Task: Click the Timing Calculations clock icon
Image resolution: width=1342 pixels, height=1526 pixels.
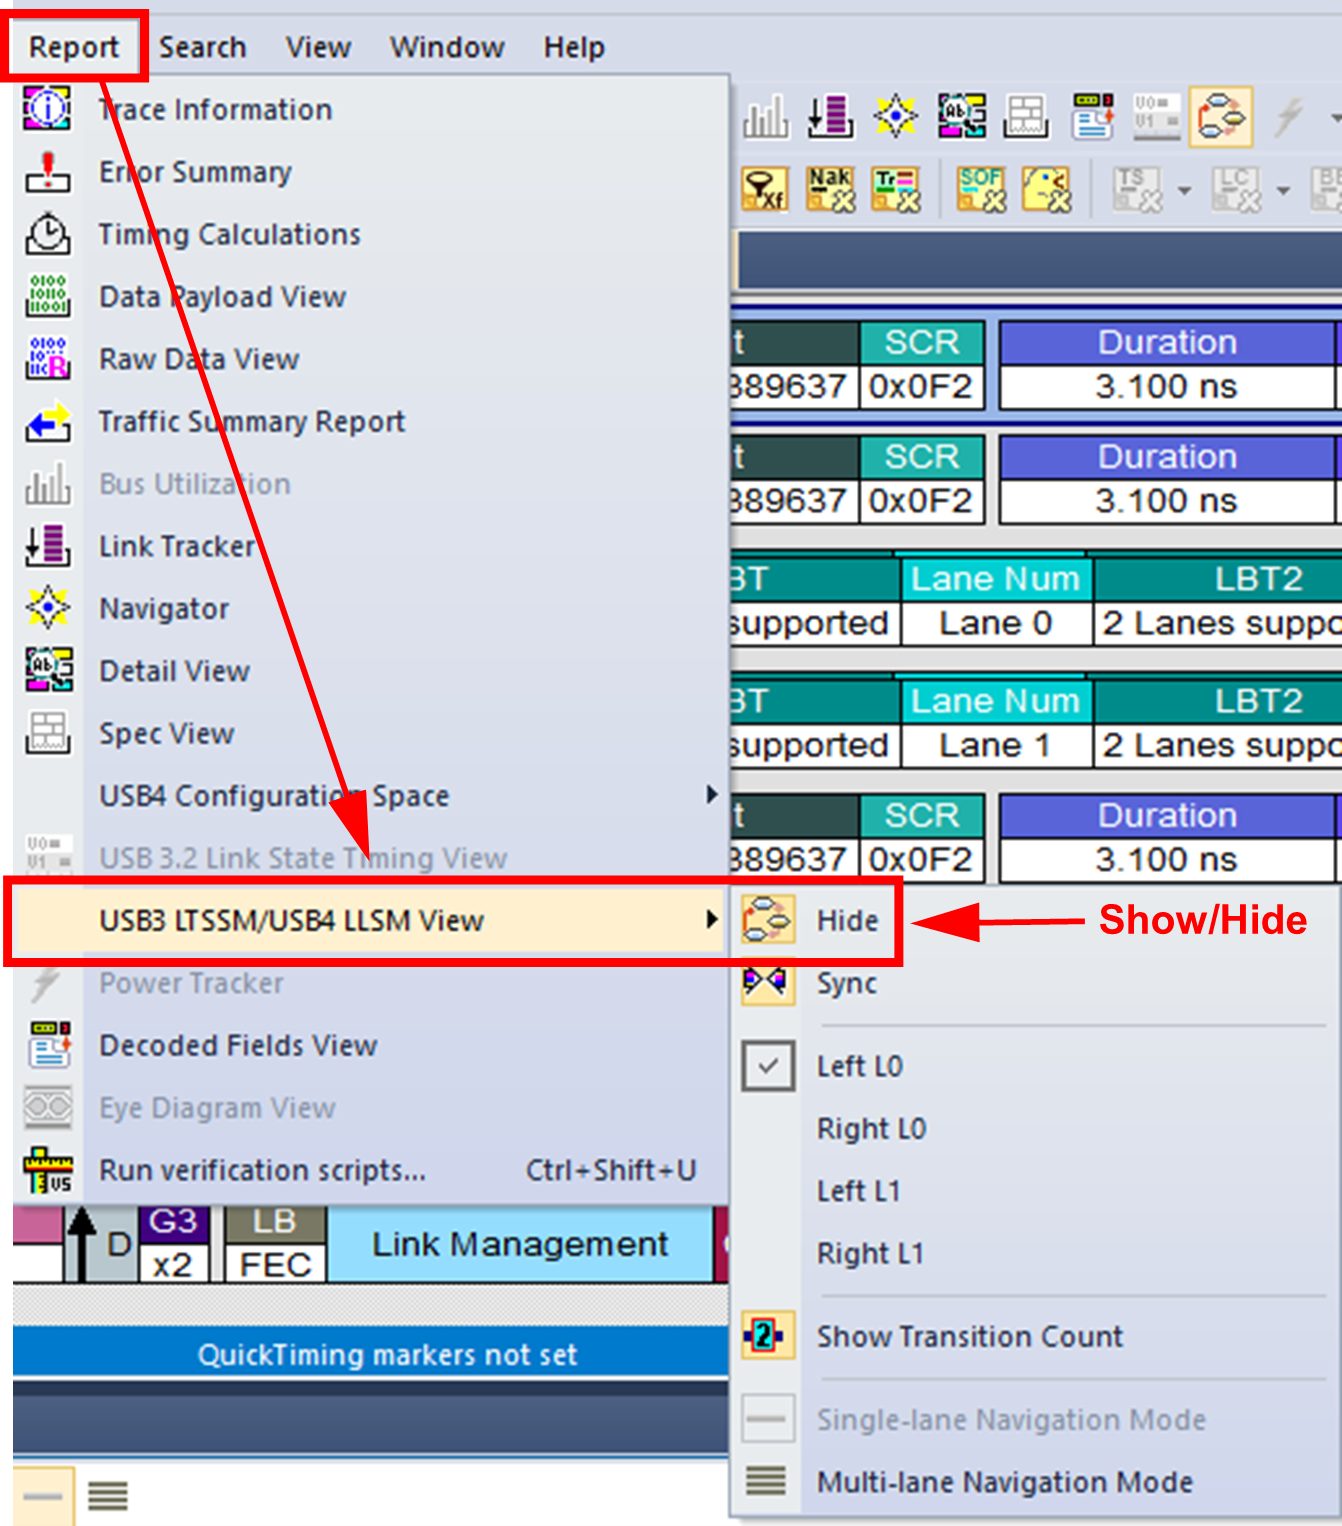Action: (x=47, y=234)
